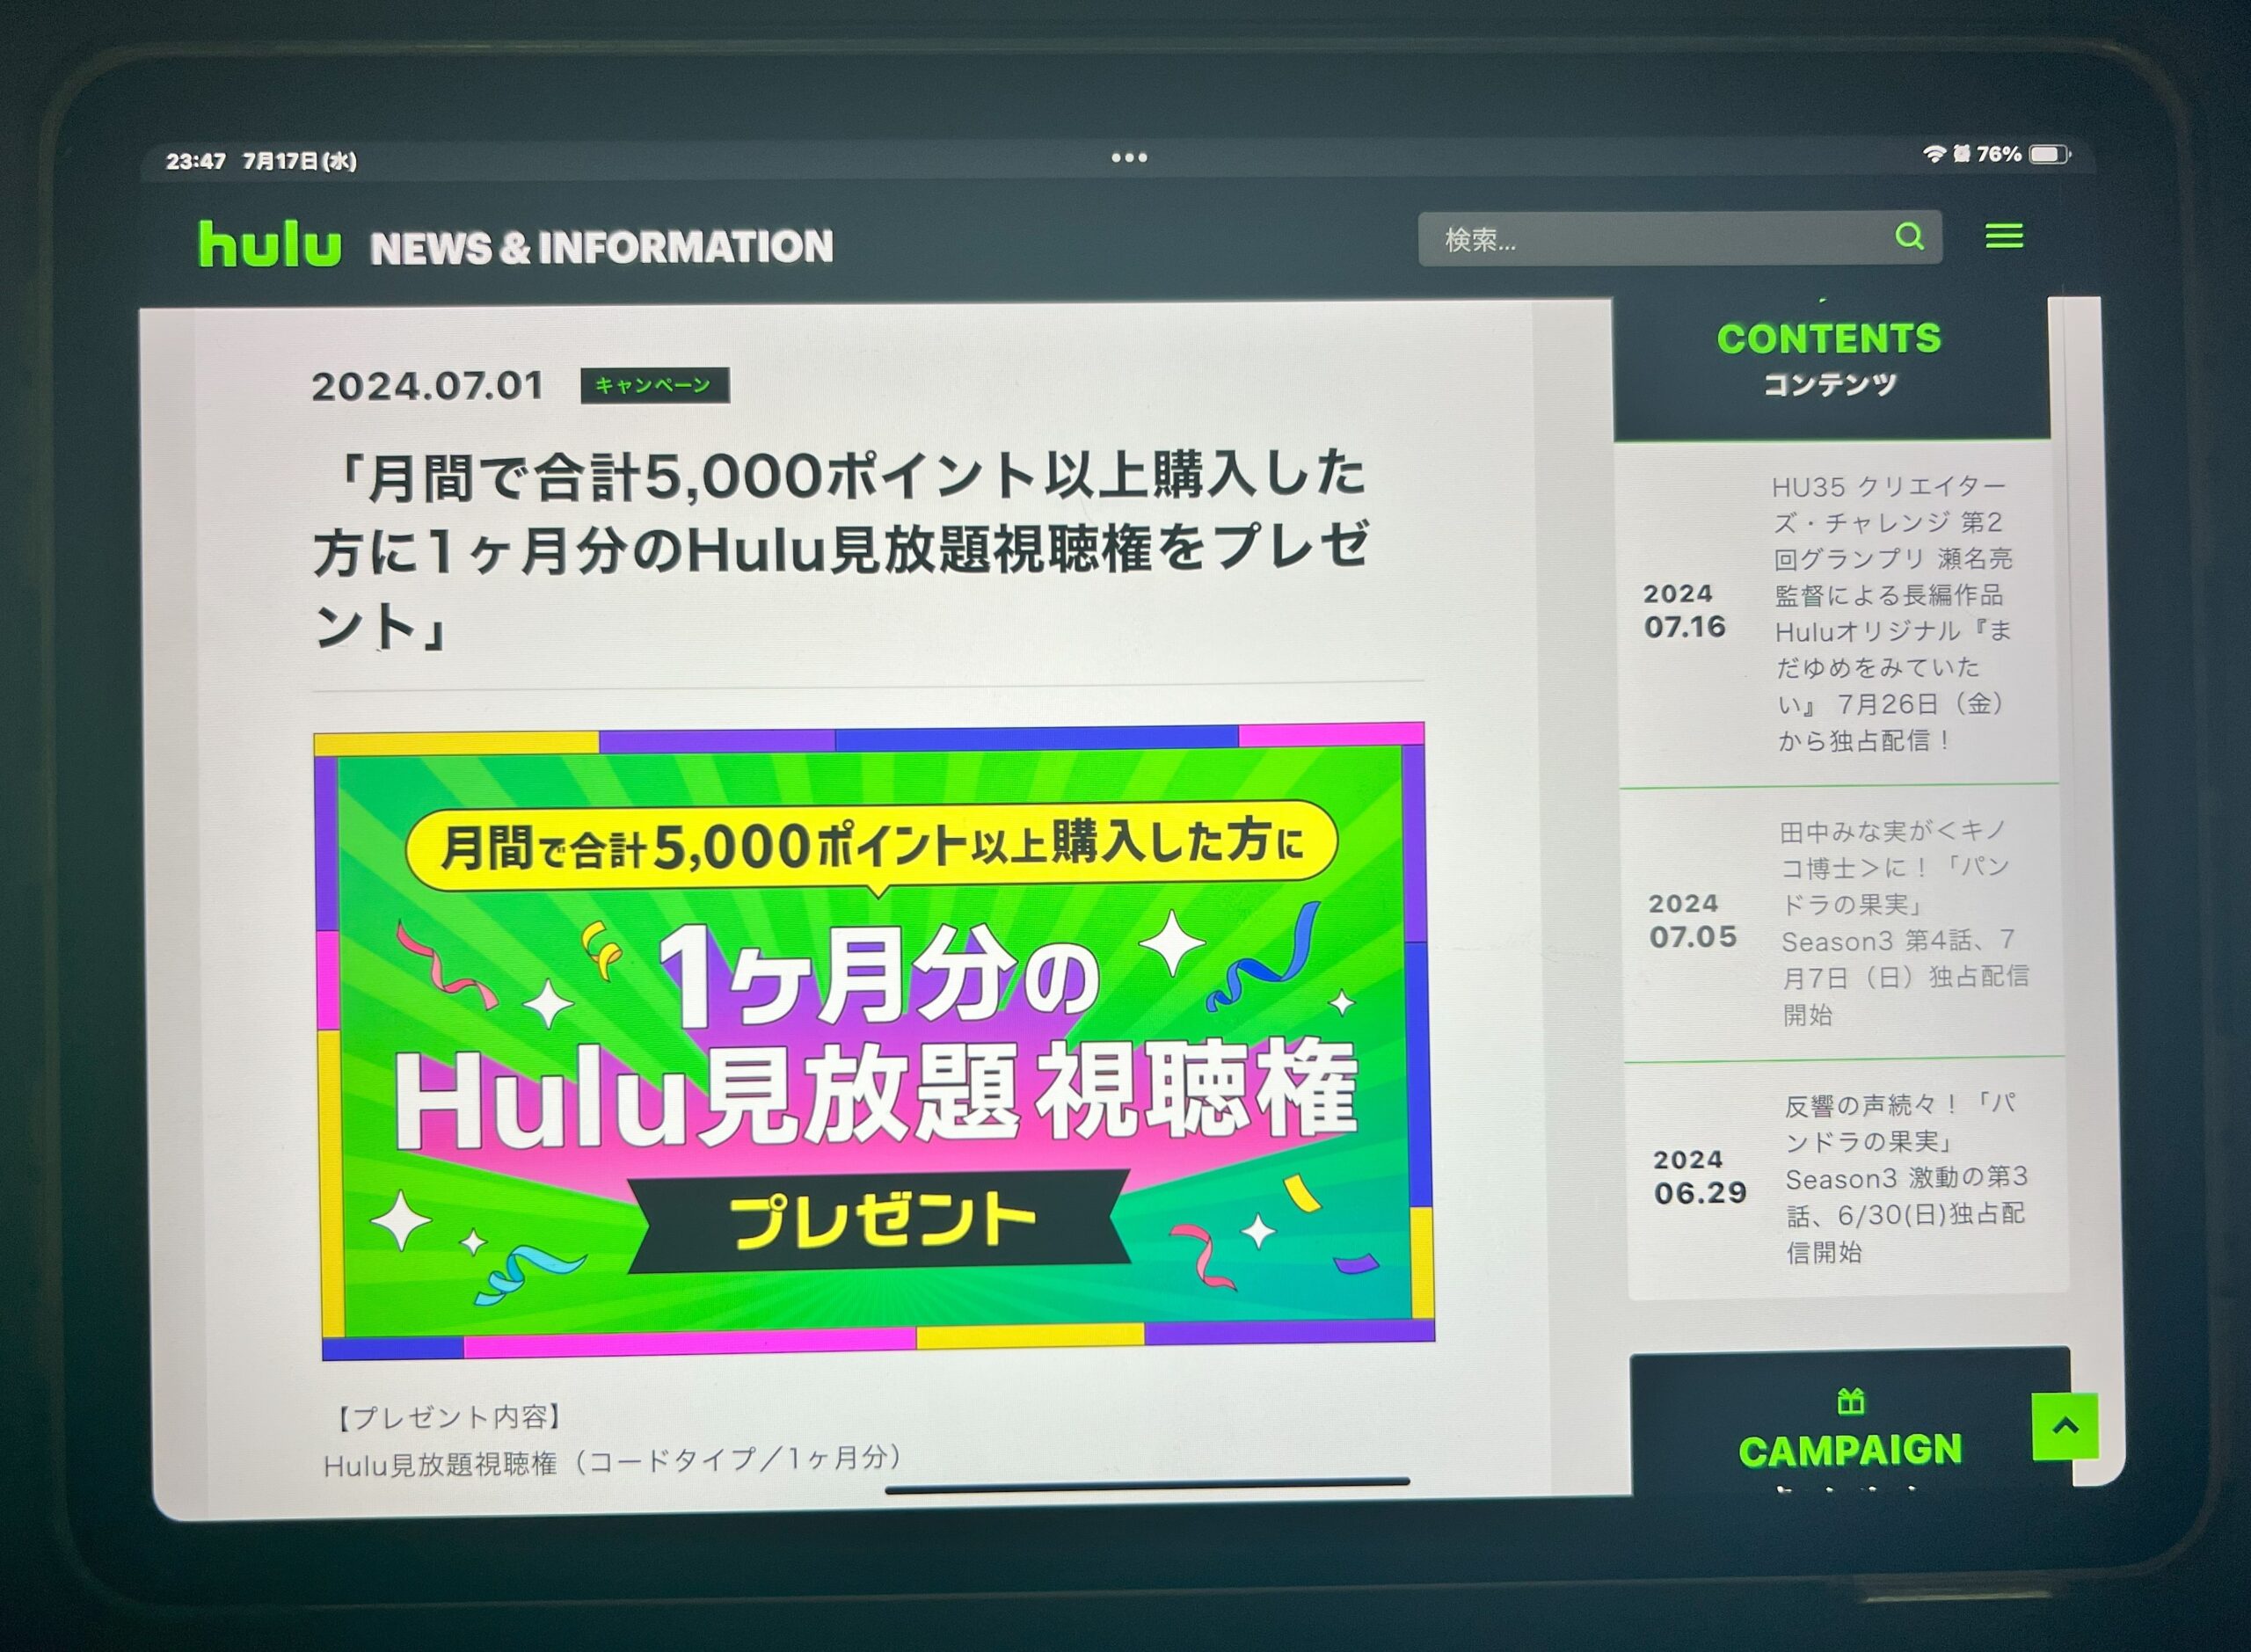
Task: Click the 5,000ポイント campaign banner image
Action: 876,1040
